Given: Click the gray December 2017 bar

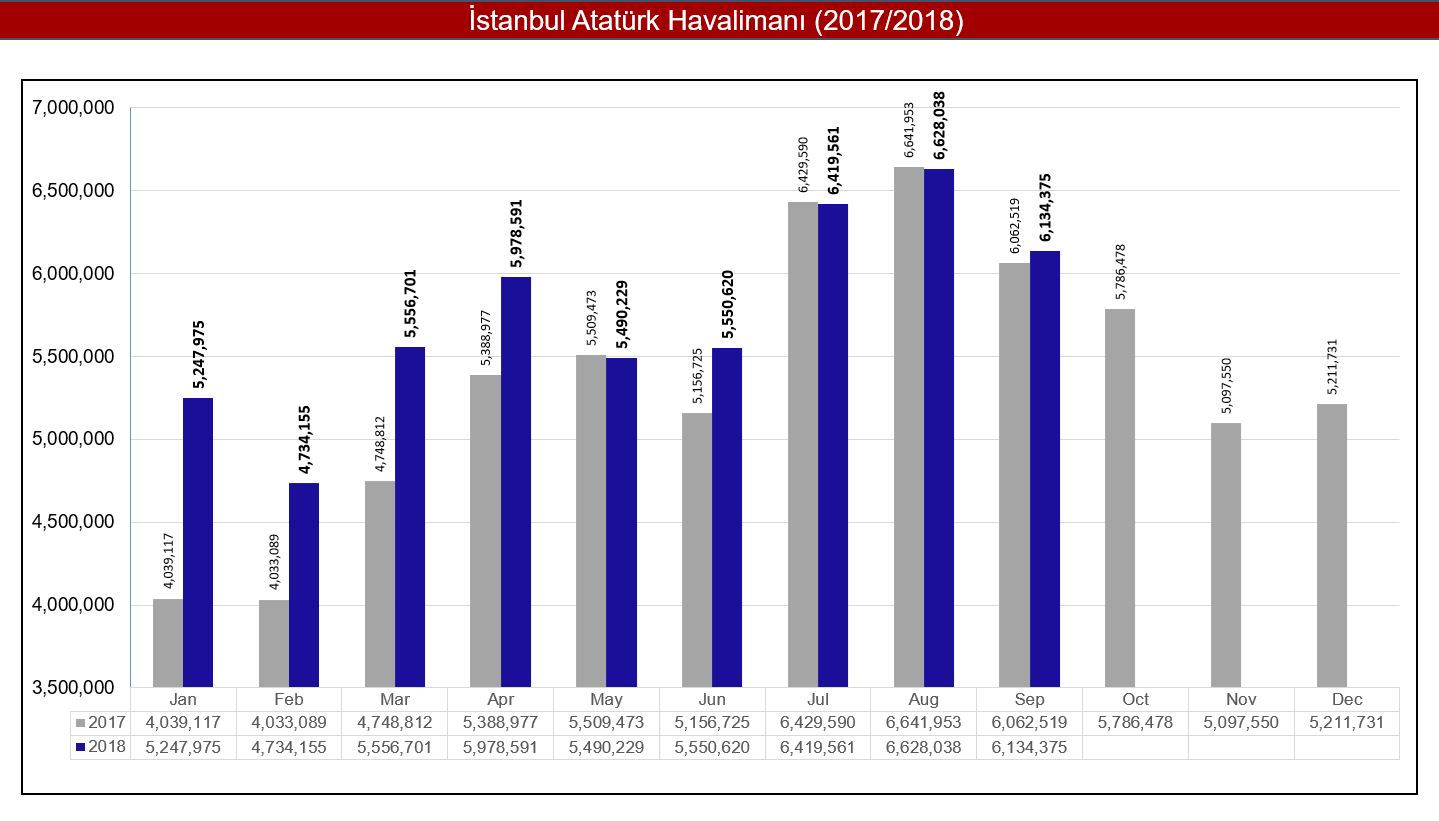Looking at the screenshot, I should coord(1332,546).
